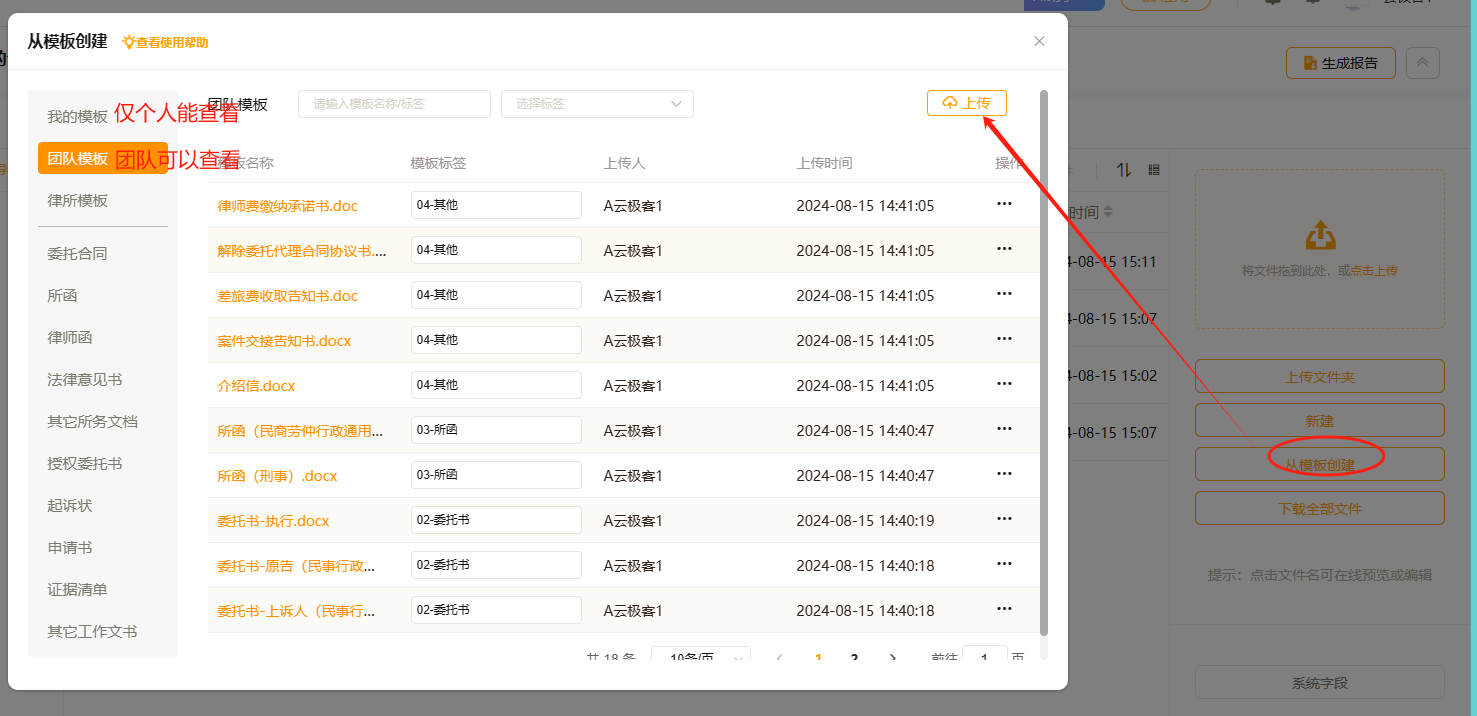Click the dialog's vertical scrollbar

pos(1044,360)
